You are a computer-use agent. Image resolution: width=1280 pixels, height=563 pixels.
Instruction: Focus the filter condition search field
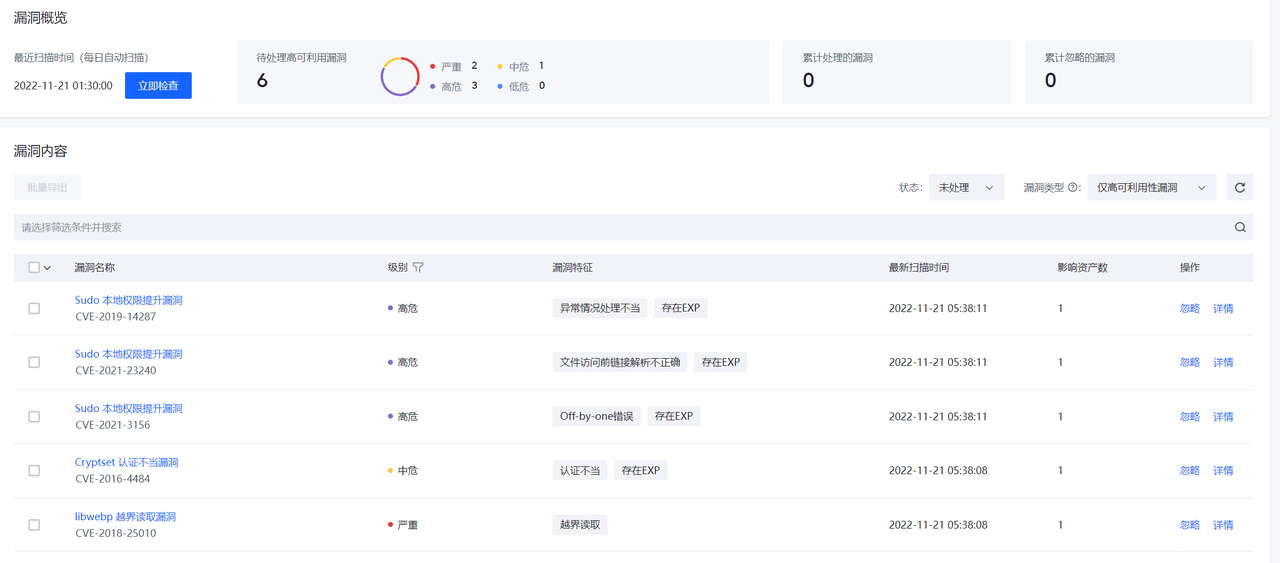pyautogui.click(x=620, y=227)
